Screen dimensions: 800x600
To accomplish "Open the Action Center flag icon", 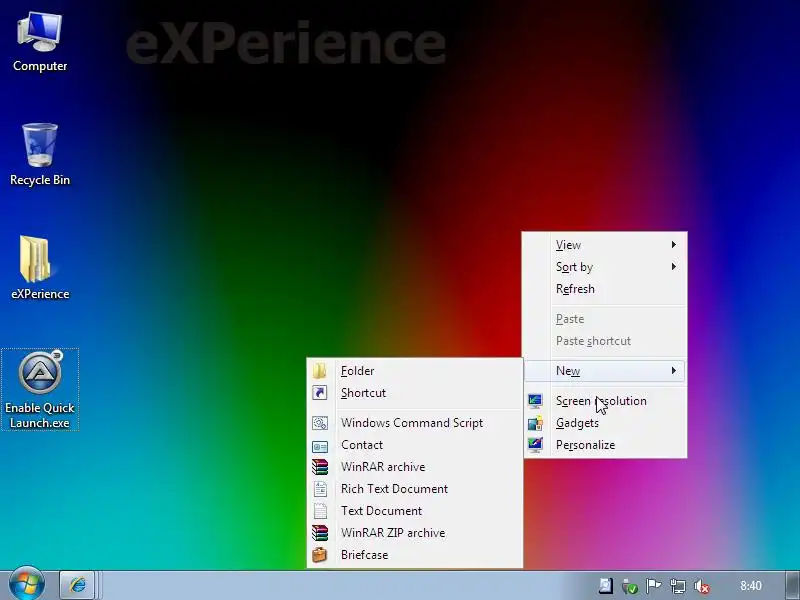I will (654, 586).
